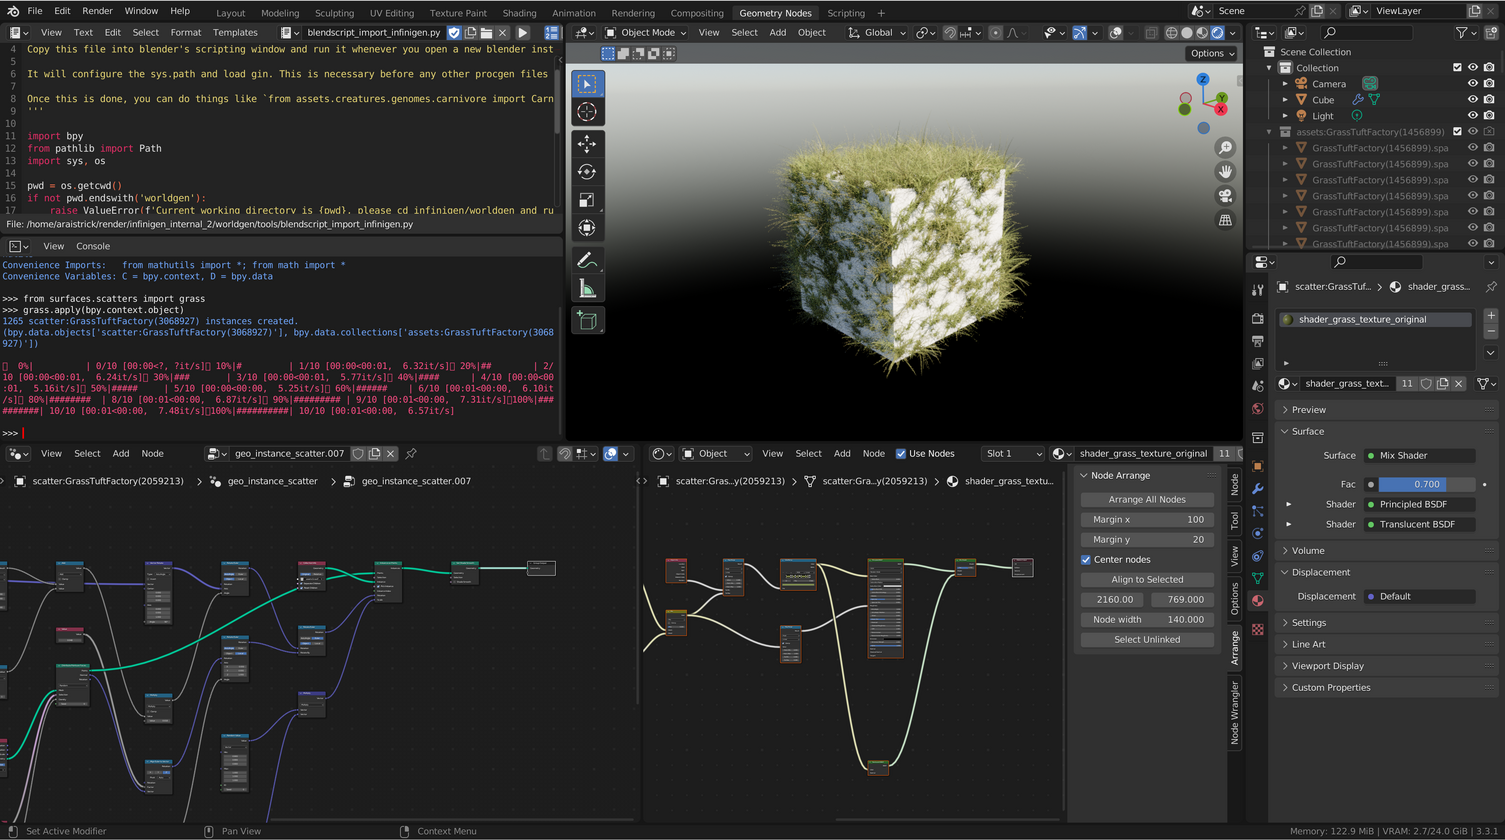Select the Scale tool in the viewport toolbar
Viewport: 1505px width, 840px height.
(x=587, y=200)
